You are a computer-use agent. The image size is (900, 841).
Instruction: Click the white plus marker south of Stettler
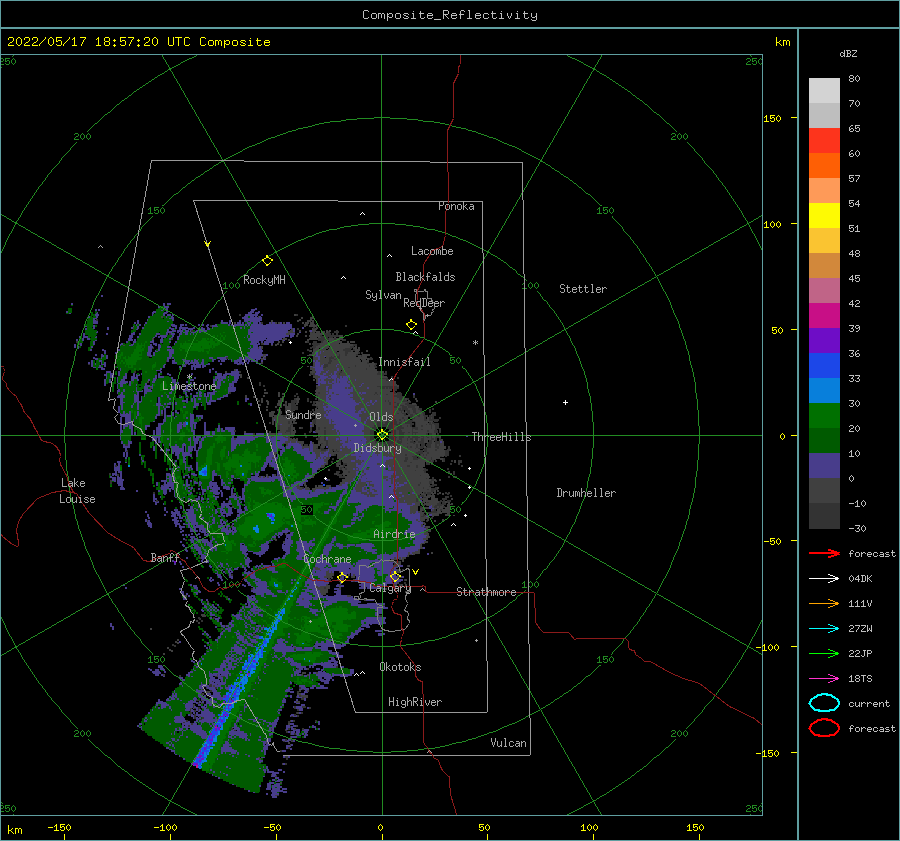click(565, 402)
